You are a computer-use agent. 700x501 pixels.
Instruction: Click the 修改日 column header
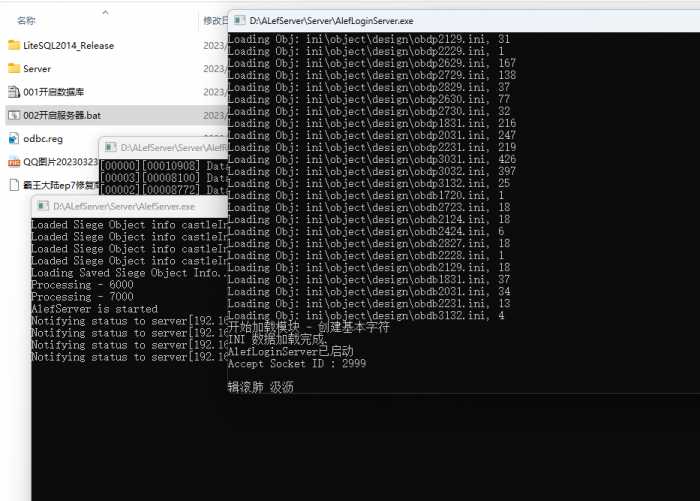coord(215,21)
